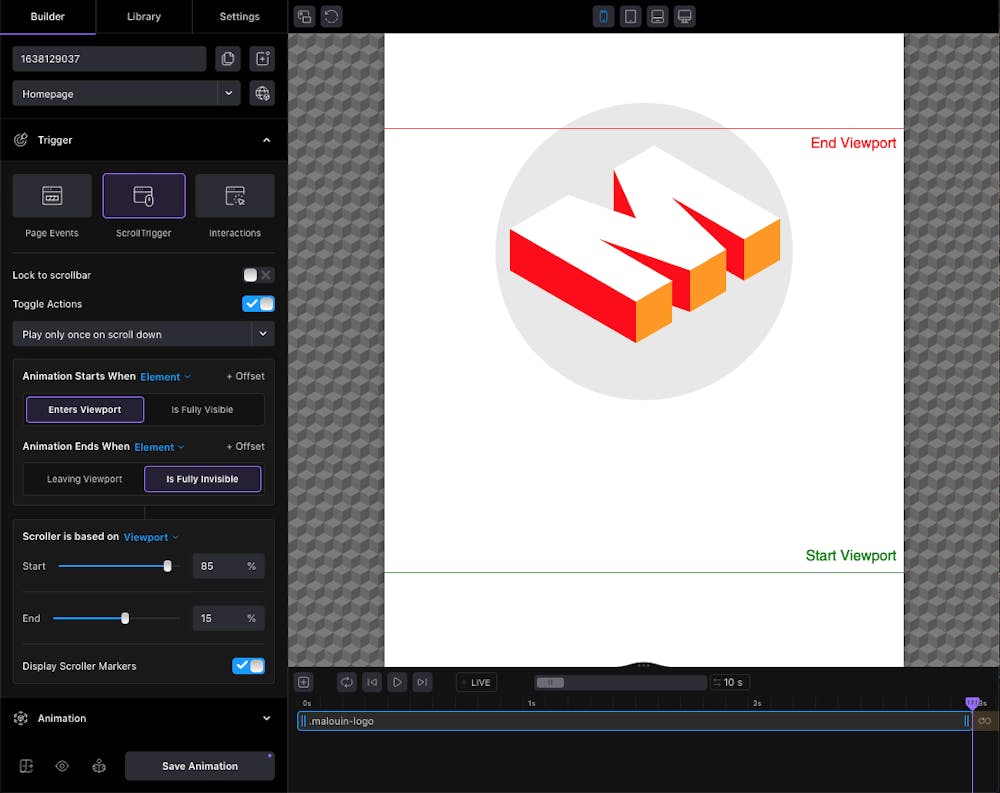The image size is (1000, 793).
Task: Switch to the Settings tab
Action: [240, 17]
